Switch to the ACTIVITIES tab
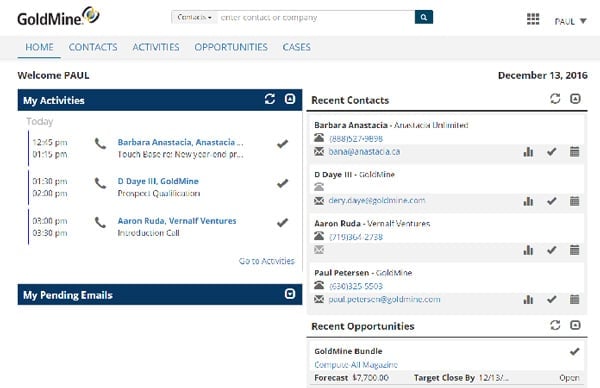 pyautogui.click(x=156, y=47)
